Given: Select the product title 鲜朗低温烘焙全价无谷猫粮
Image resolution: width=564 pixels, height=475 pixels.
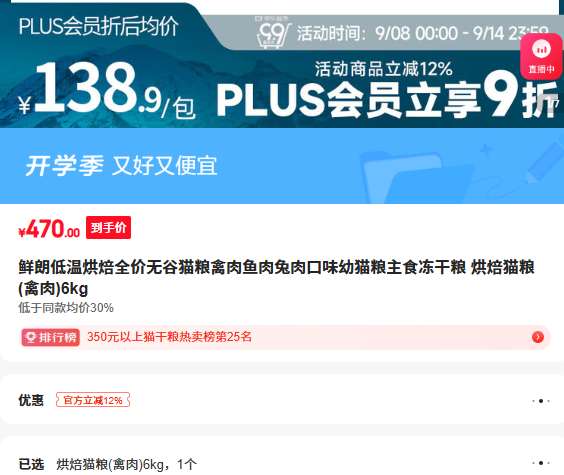Looking at the screenshot, I should coord(276,278).
